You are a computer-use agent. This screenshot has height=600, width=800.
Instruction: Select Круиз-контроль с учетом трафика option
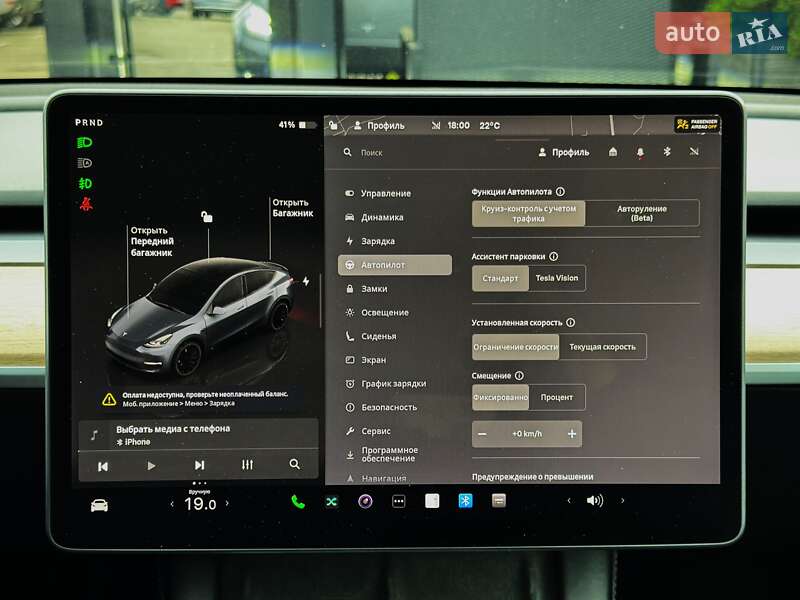[529, 213]
